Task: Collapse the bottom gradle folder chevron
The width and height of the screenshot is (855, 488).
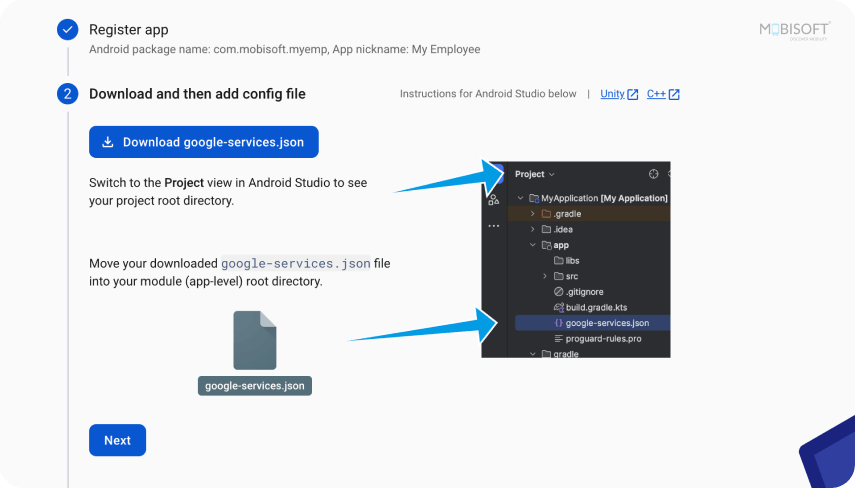Action: [x=533, y=354]
